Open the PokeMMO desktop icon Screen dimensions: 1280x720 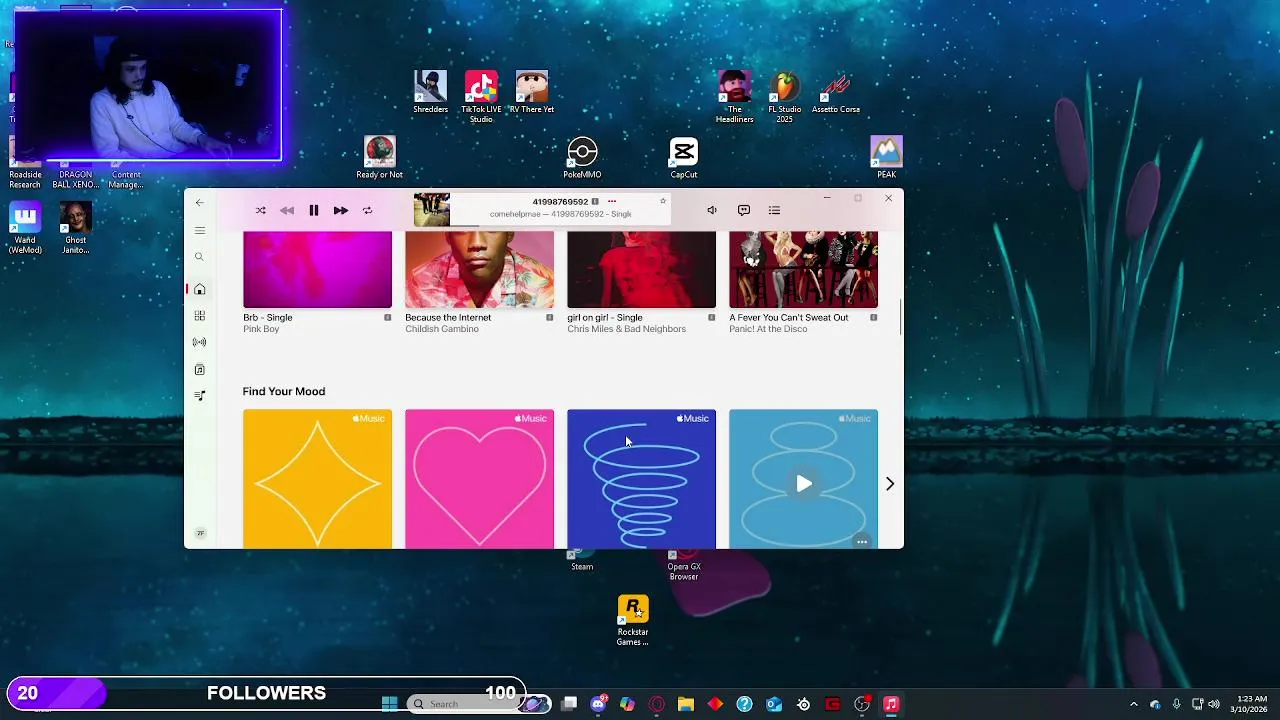click(x=582, y=158)
